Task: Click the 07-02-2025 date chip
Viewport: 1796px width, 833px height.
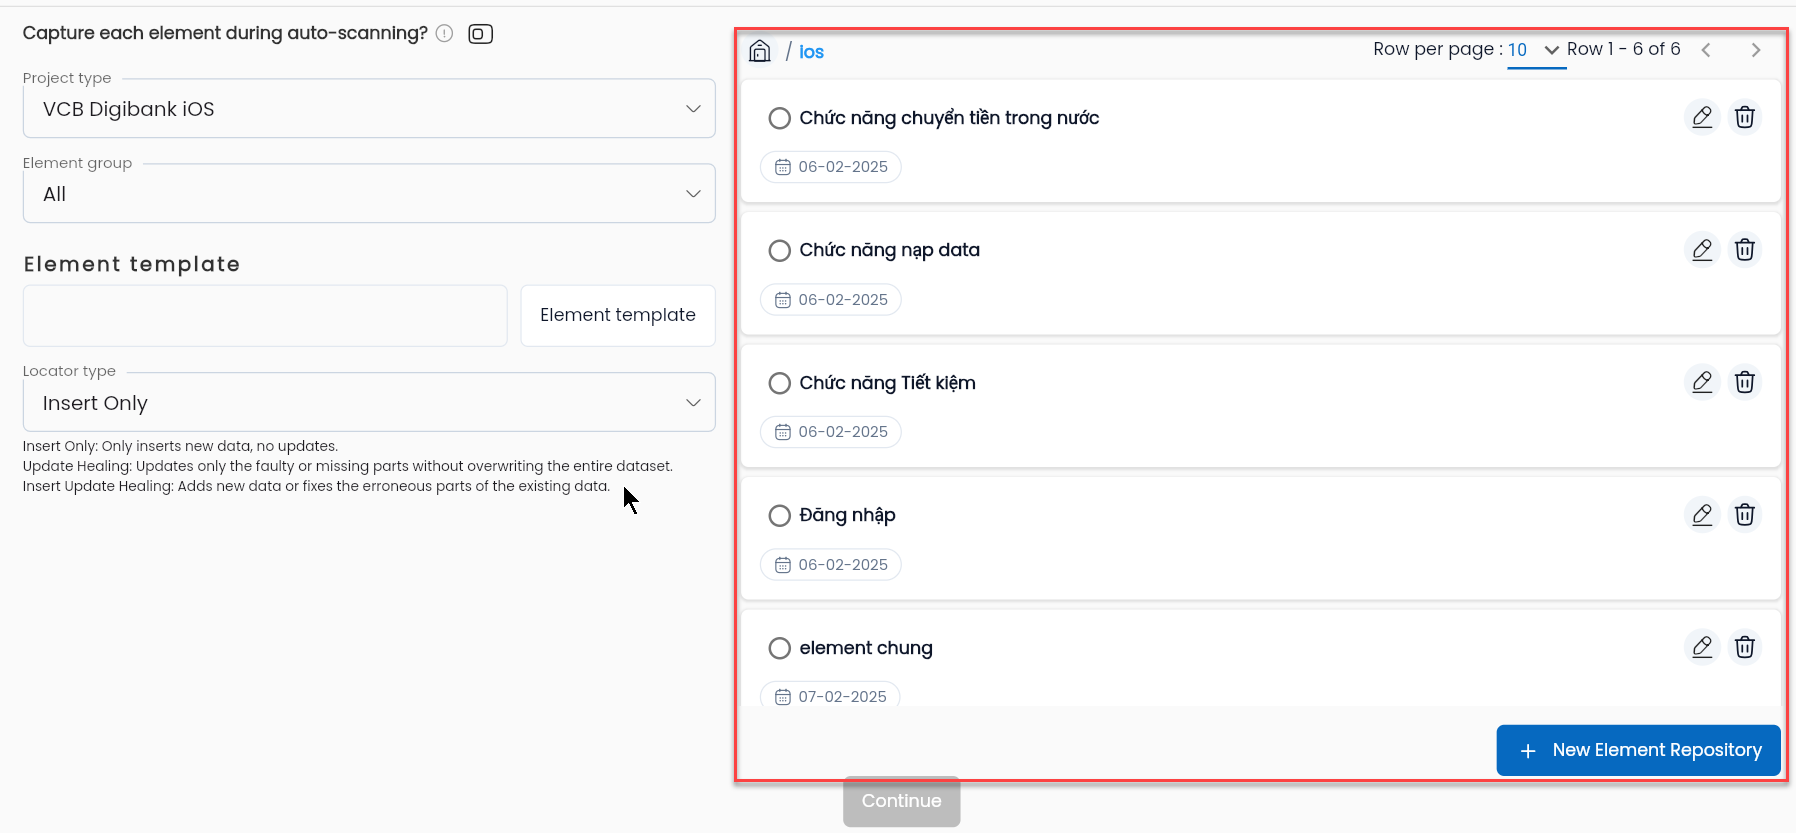Action: [830, 696]
